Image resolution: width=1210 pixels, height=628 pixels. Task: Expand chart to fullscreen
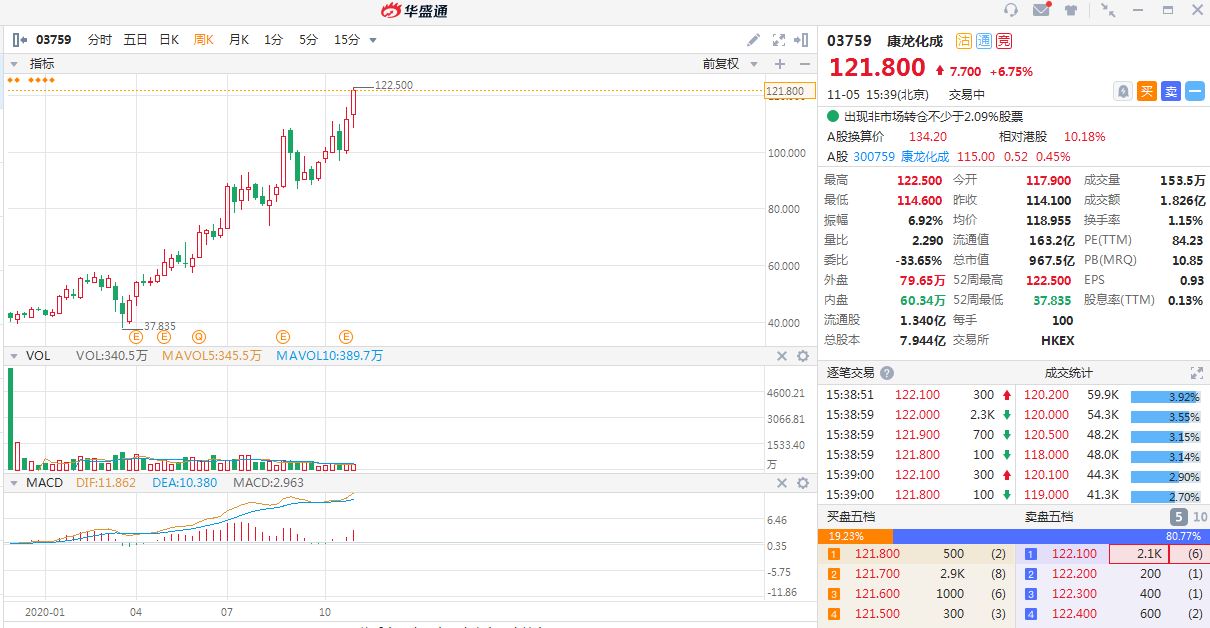click(779, 40)
